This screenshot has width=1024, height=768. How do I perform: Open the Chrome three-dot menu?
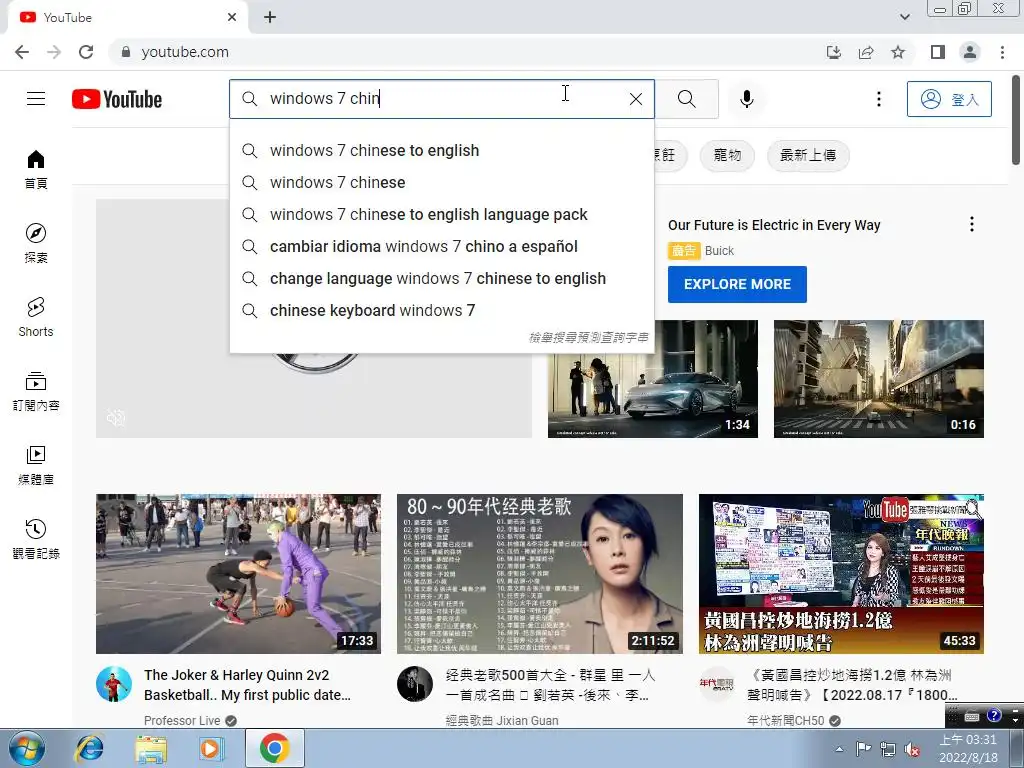coord(1002,52)
